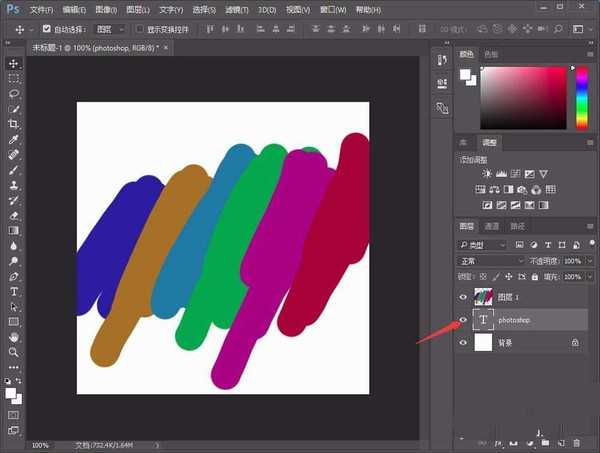This screenshot has width=600, height=453.
Task: Toggle visibility of 图层 1
Action: (x=462, y=296)
